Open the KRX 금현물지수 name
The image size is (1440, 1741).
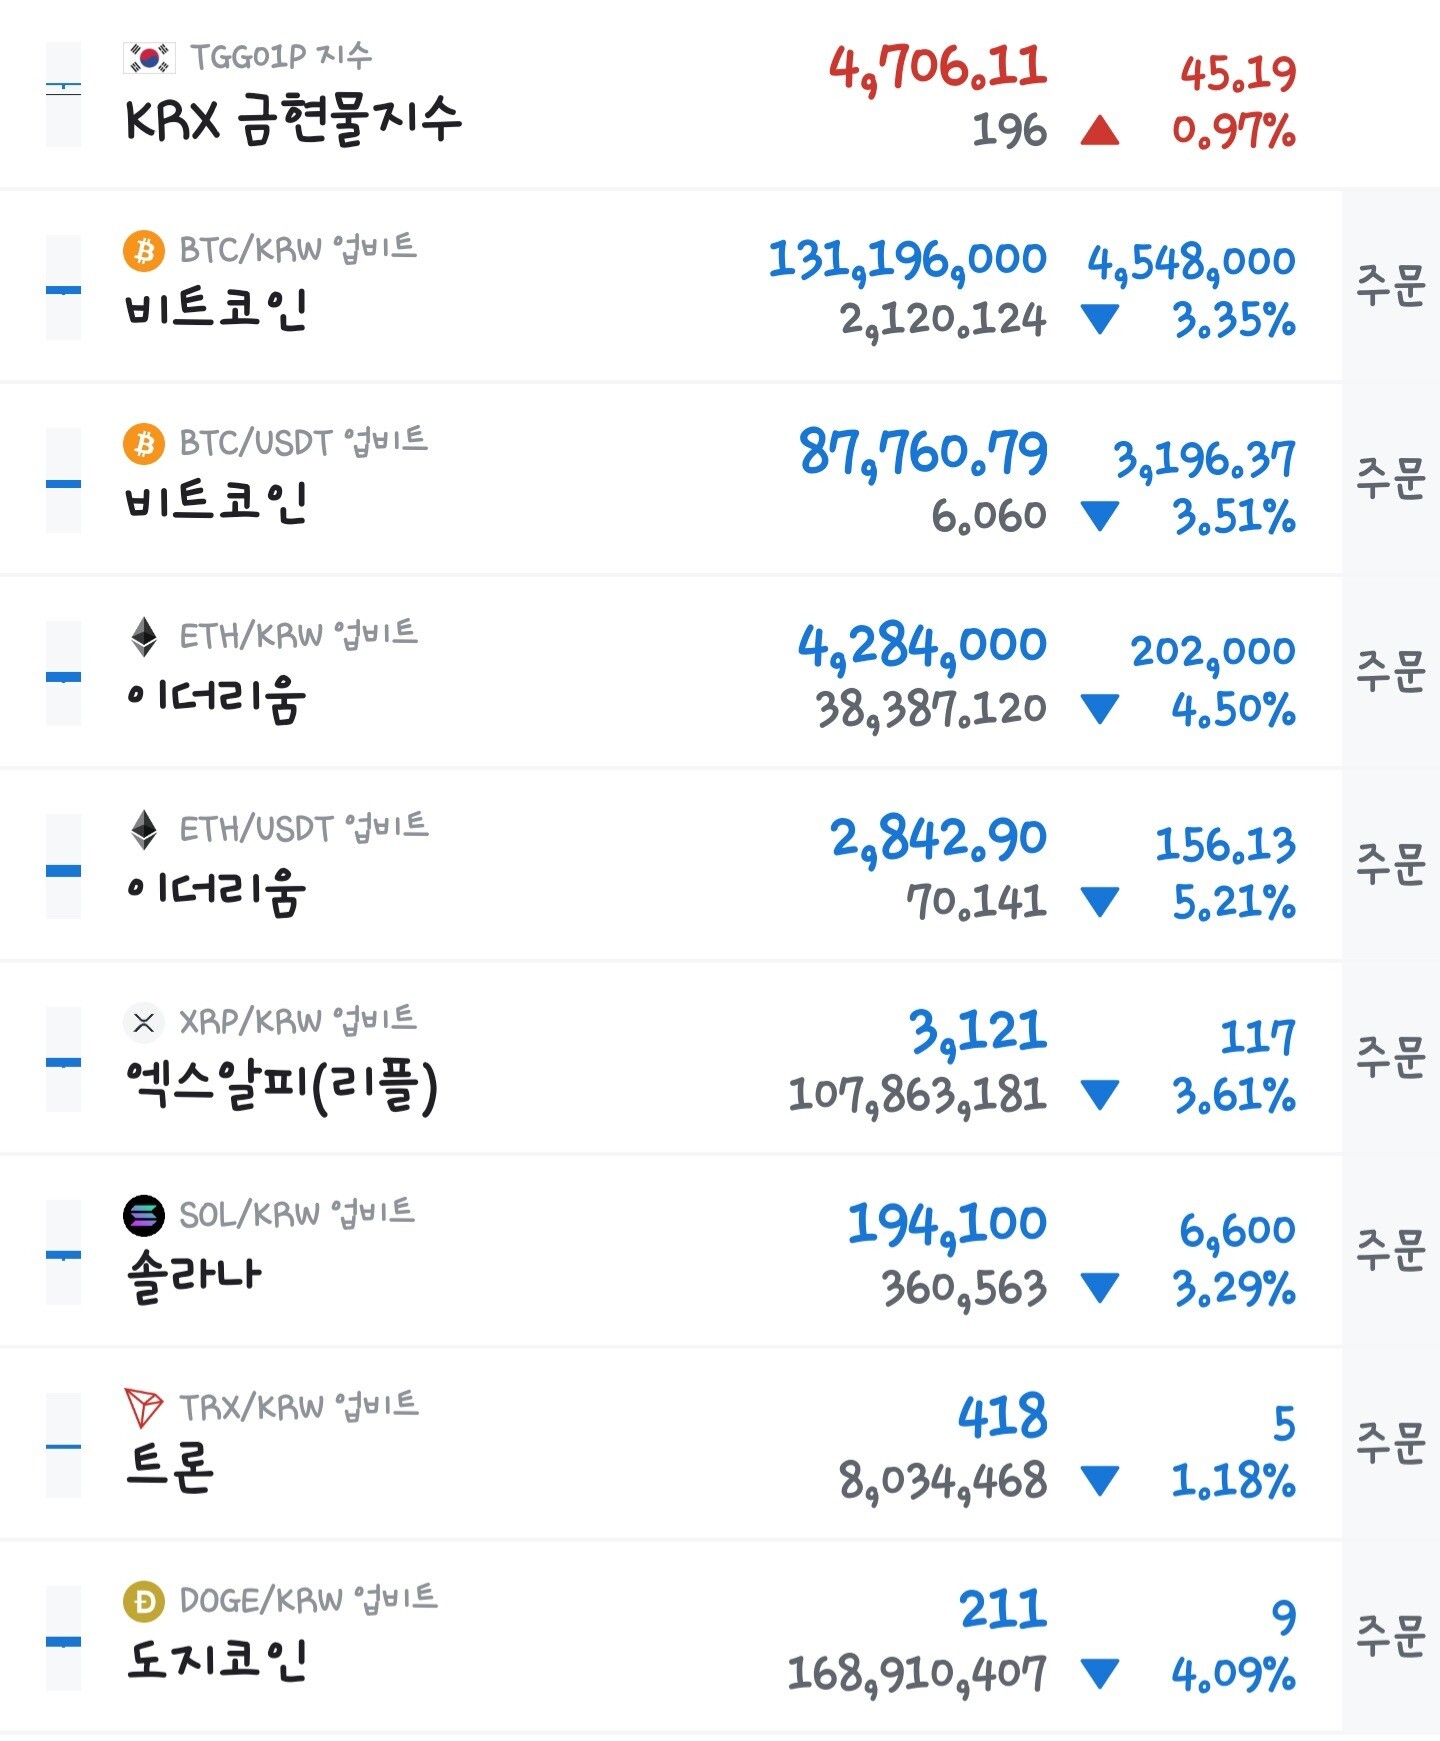(293, 121)
